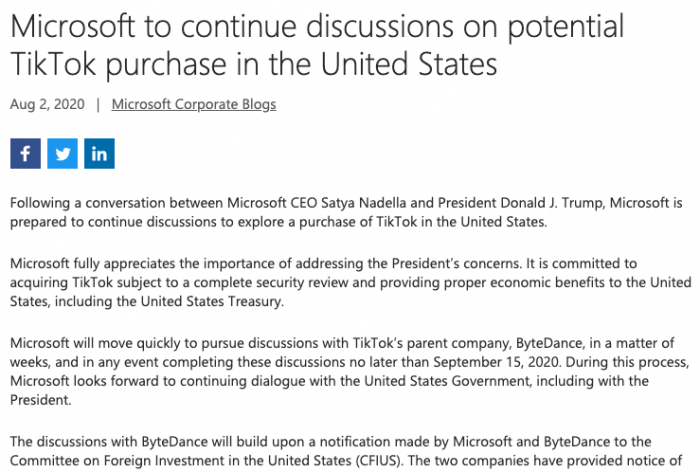Click the separator bar after the date
This screenshot has width=700, height=472.
pyautogui.click(x=98, y=104)
